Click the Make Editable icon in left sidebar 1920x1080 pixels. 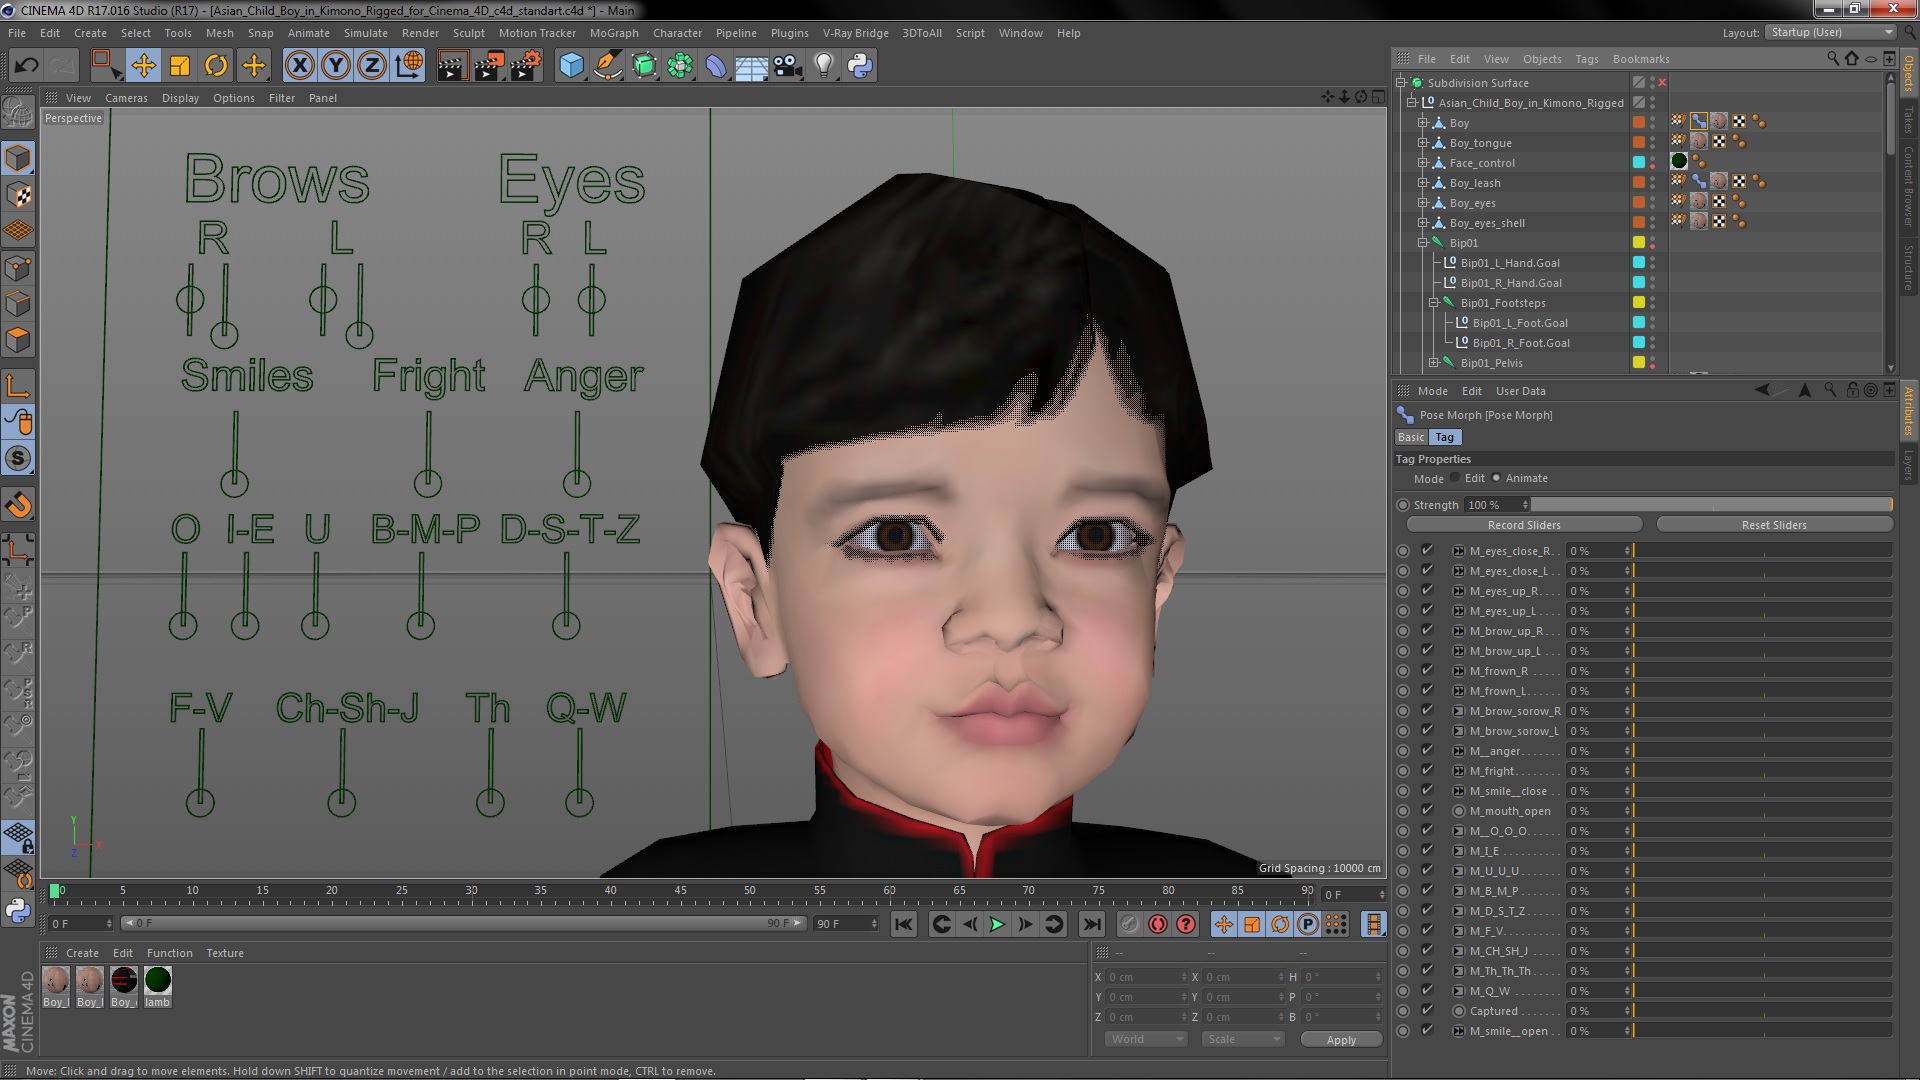pyautogui.click(x=18, y=112)
